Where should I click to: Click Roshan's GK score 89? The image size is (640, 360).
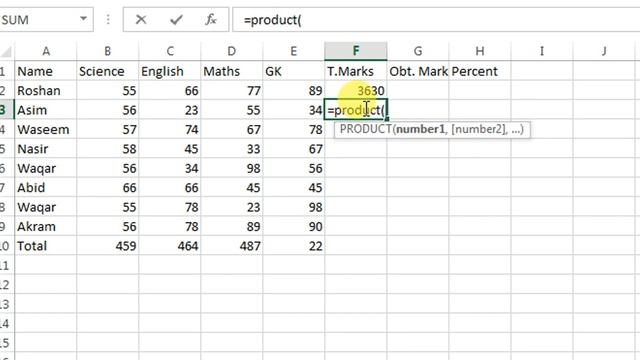294,91
